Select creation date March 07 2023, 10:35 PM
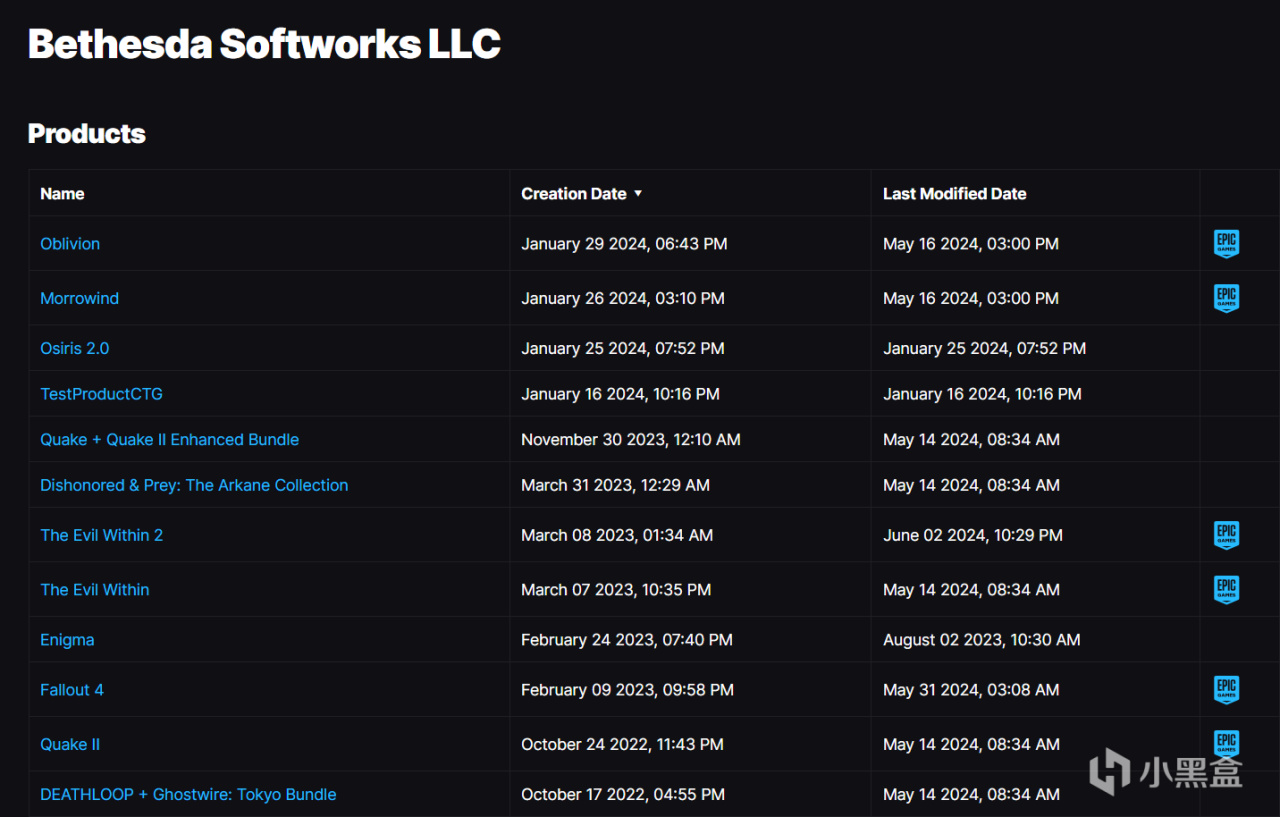Viewport: 1280px width, 817px height. pos(616,590)
